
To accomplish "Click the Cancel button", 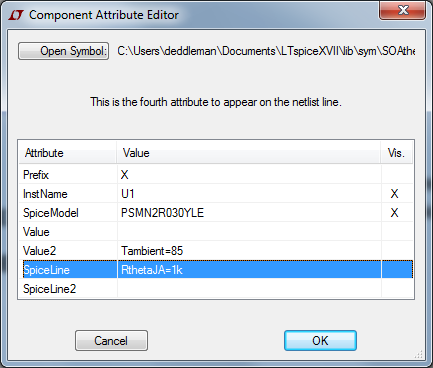I will click(111, 340).
